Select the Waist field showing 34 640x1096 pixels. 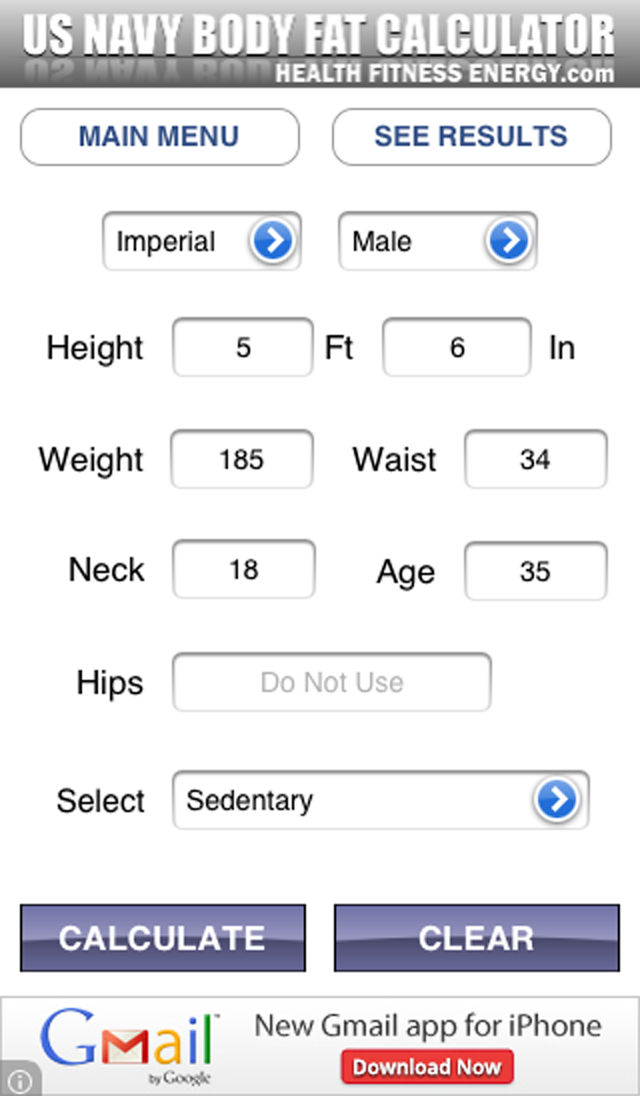[535, 459]
